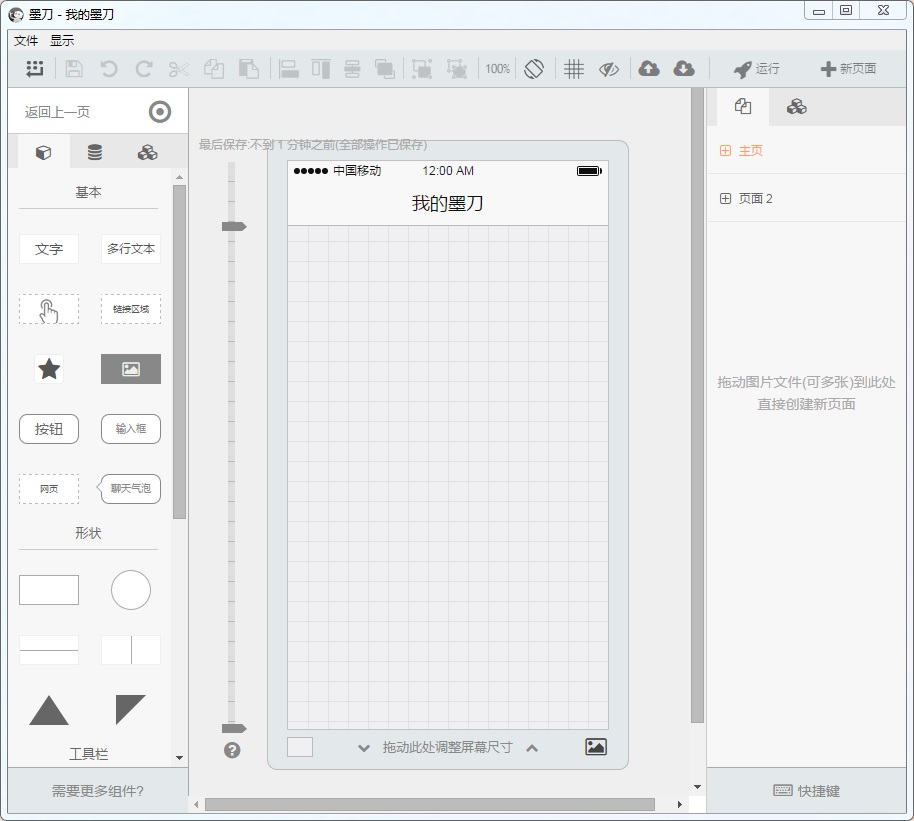Screen dimensions: 914x821
Task: Open the 显示 menu
Action: [x=62, y=40]
